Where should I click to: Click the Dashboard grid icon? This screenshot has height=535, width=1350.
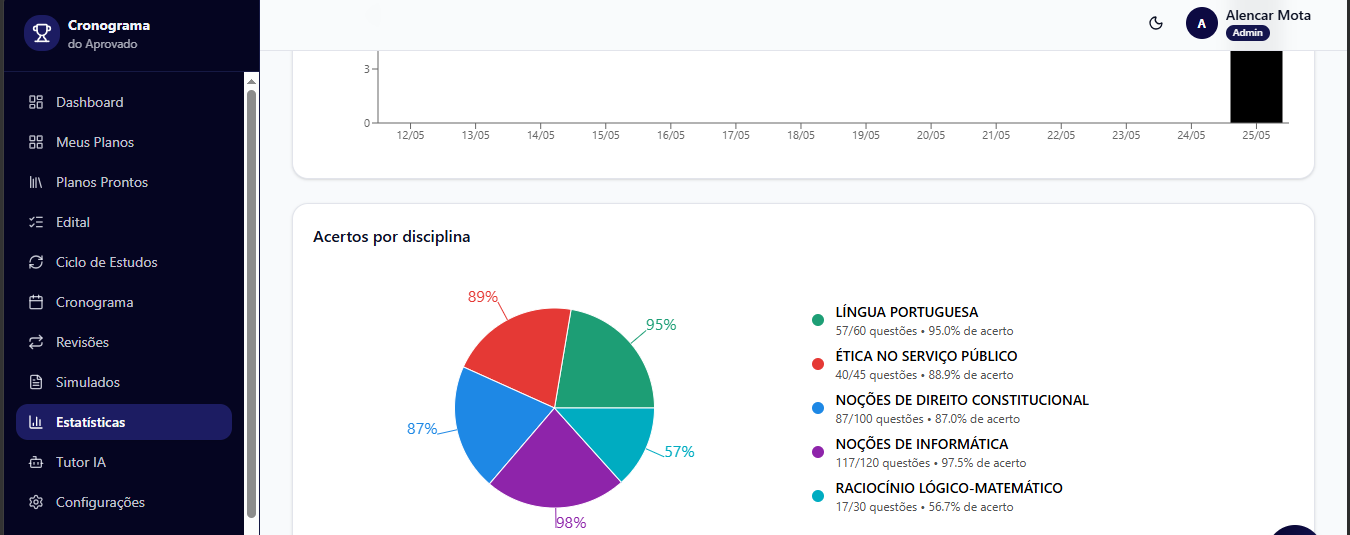36,102
